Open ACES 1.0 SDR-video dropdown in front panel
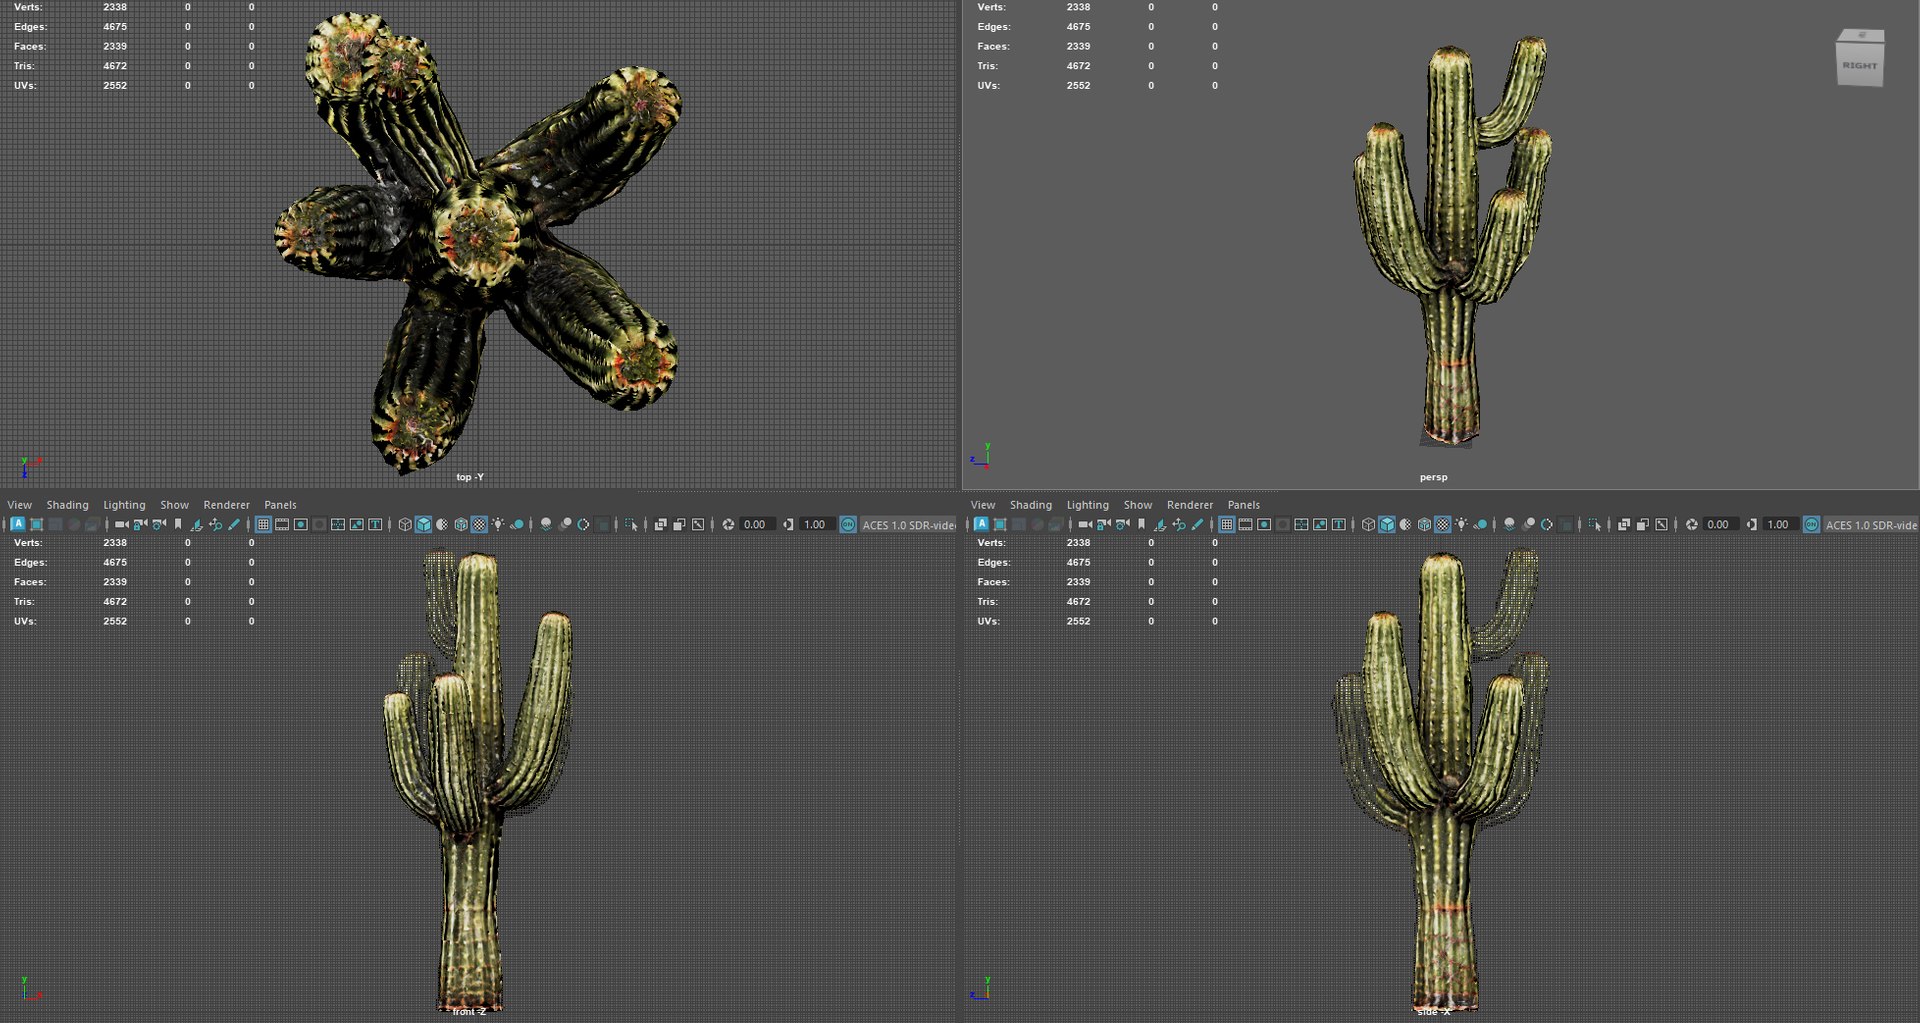 (908, 524)
